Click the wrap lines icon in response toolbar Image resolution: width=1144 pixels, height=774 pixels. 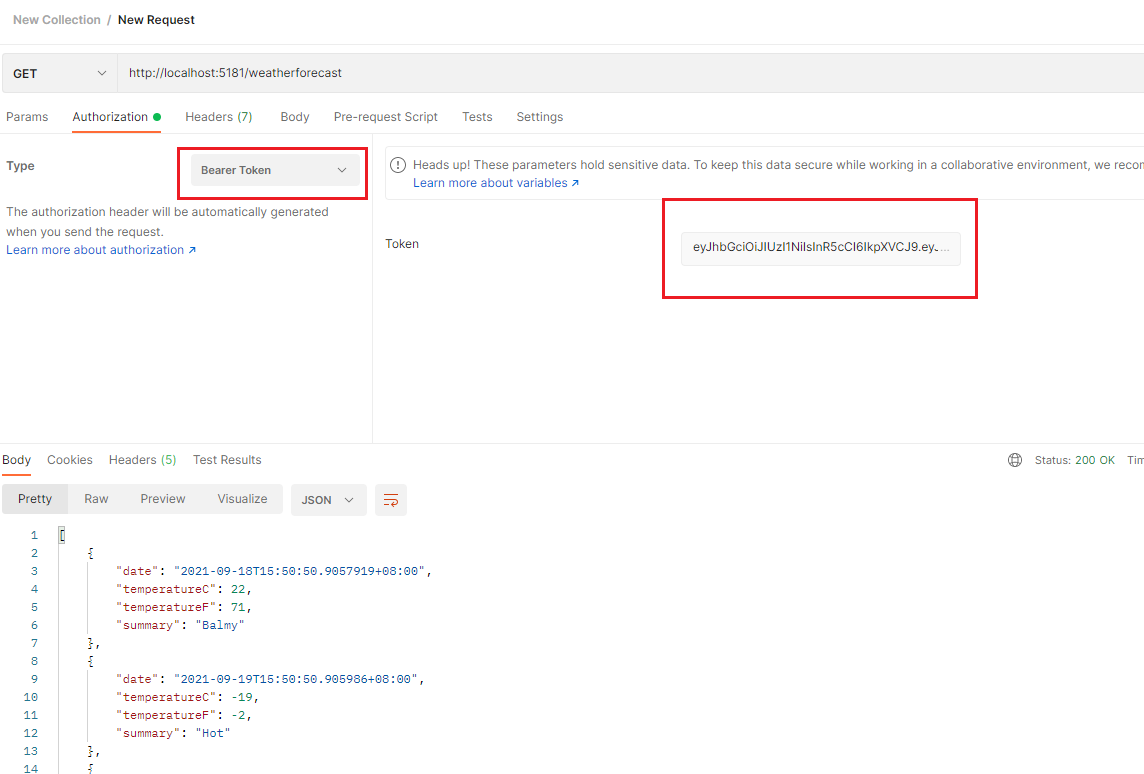click(x=391, y=500)
